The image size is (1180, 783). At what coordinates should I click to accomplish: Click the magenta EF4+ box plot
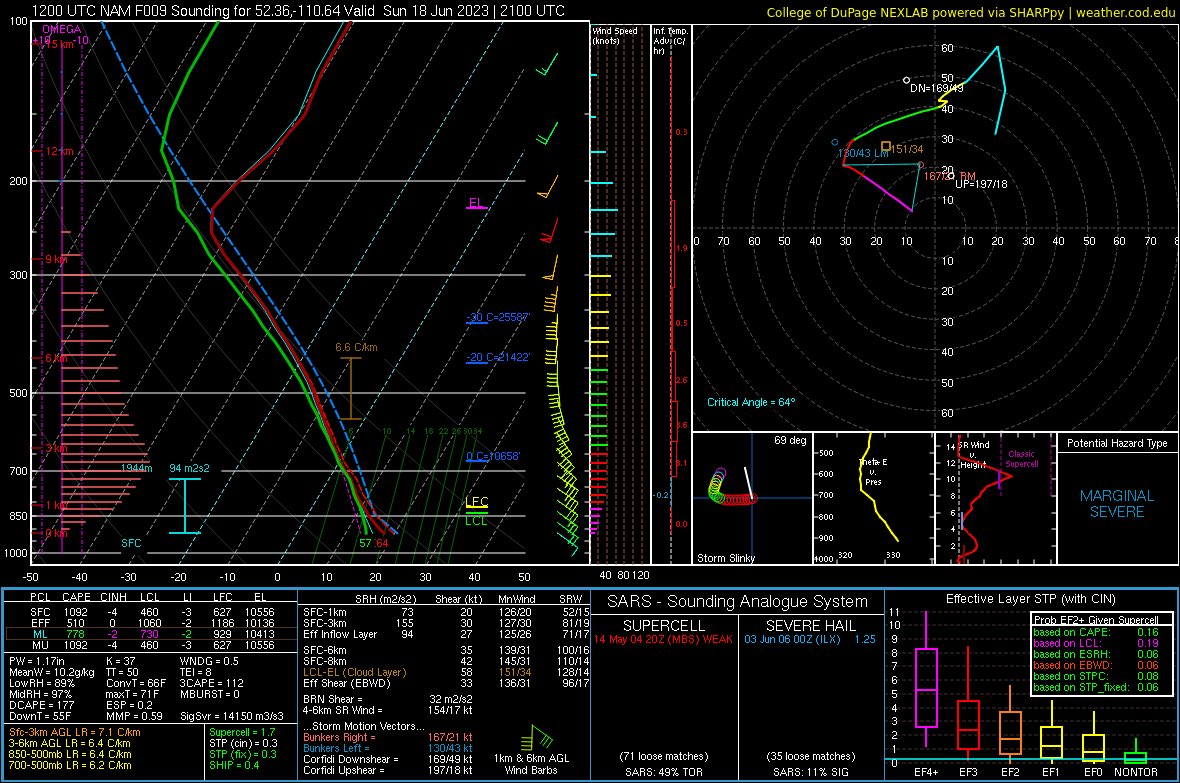[926, 687]
